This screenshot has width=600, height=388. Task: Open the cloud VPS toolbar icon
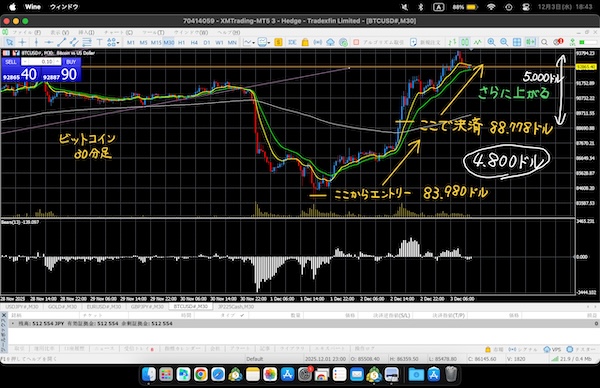click(330, 42)
